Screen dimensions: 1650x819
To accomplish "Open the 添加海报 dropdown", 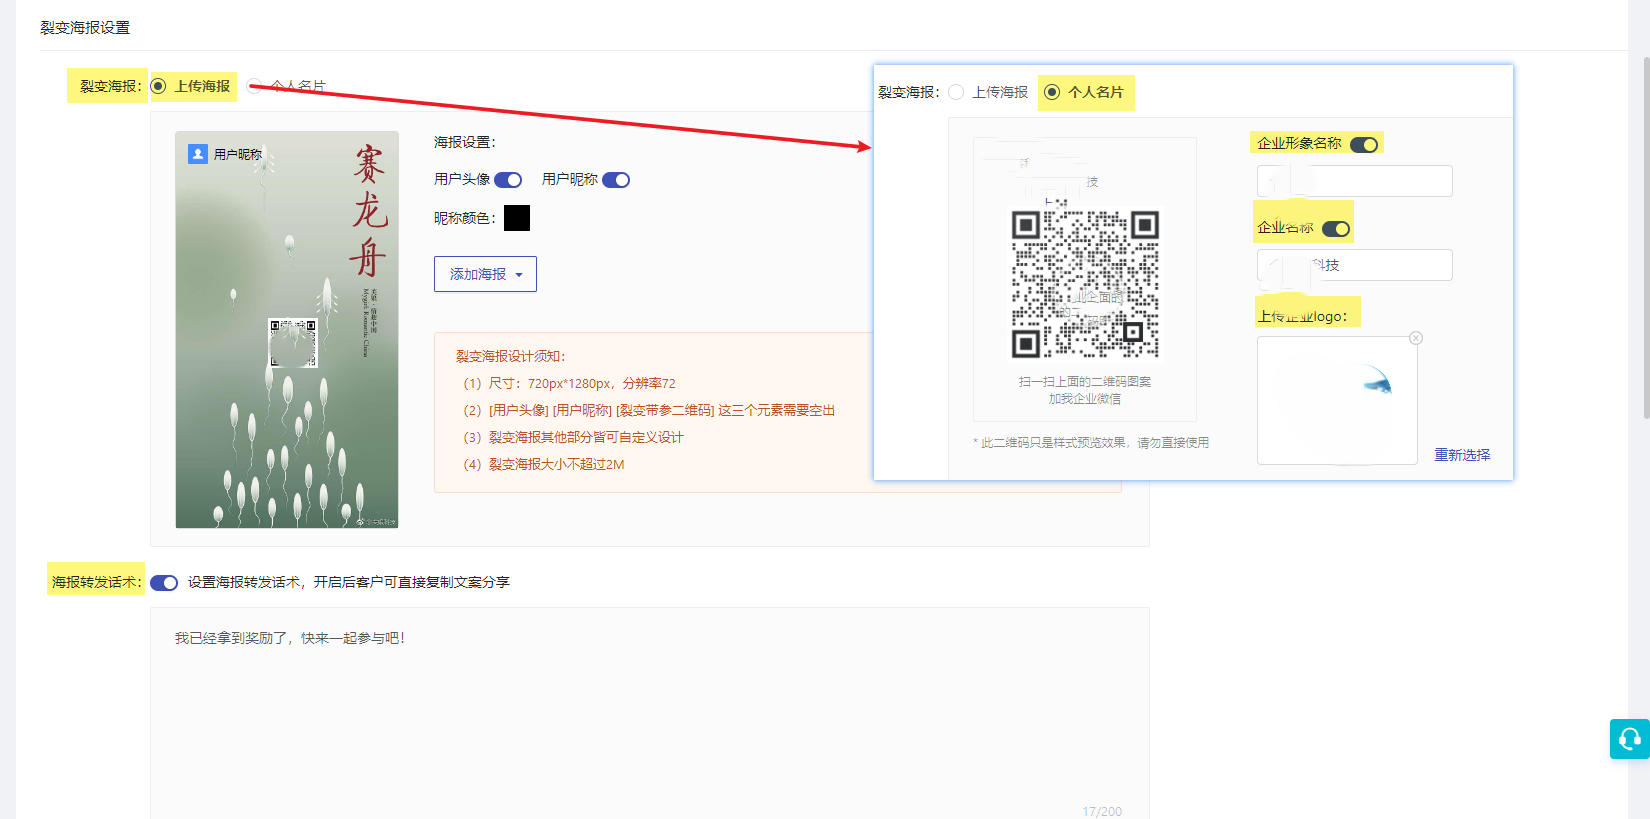I will (485, 274).
